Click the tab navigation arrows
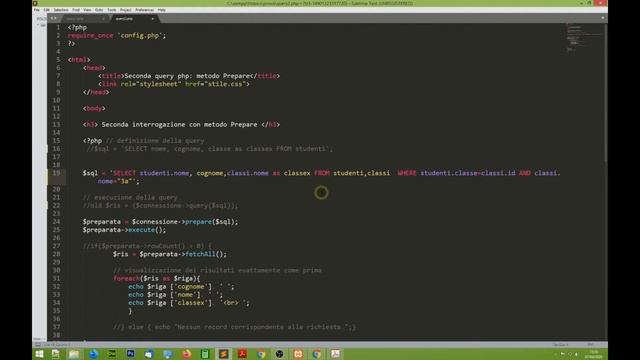 point(54,18)
